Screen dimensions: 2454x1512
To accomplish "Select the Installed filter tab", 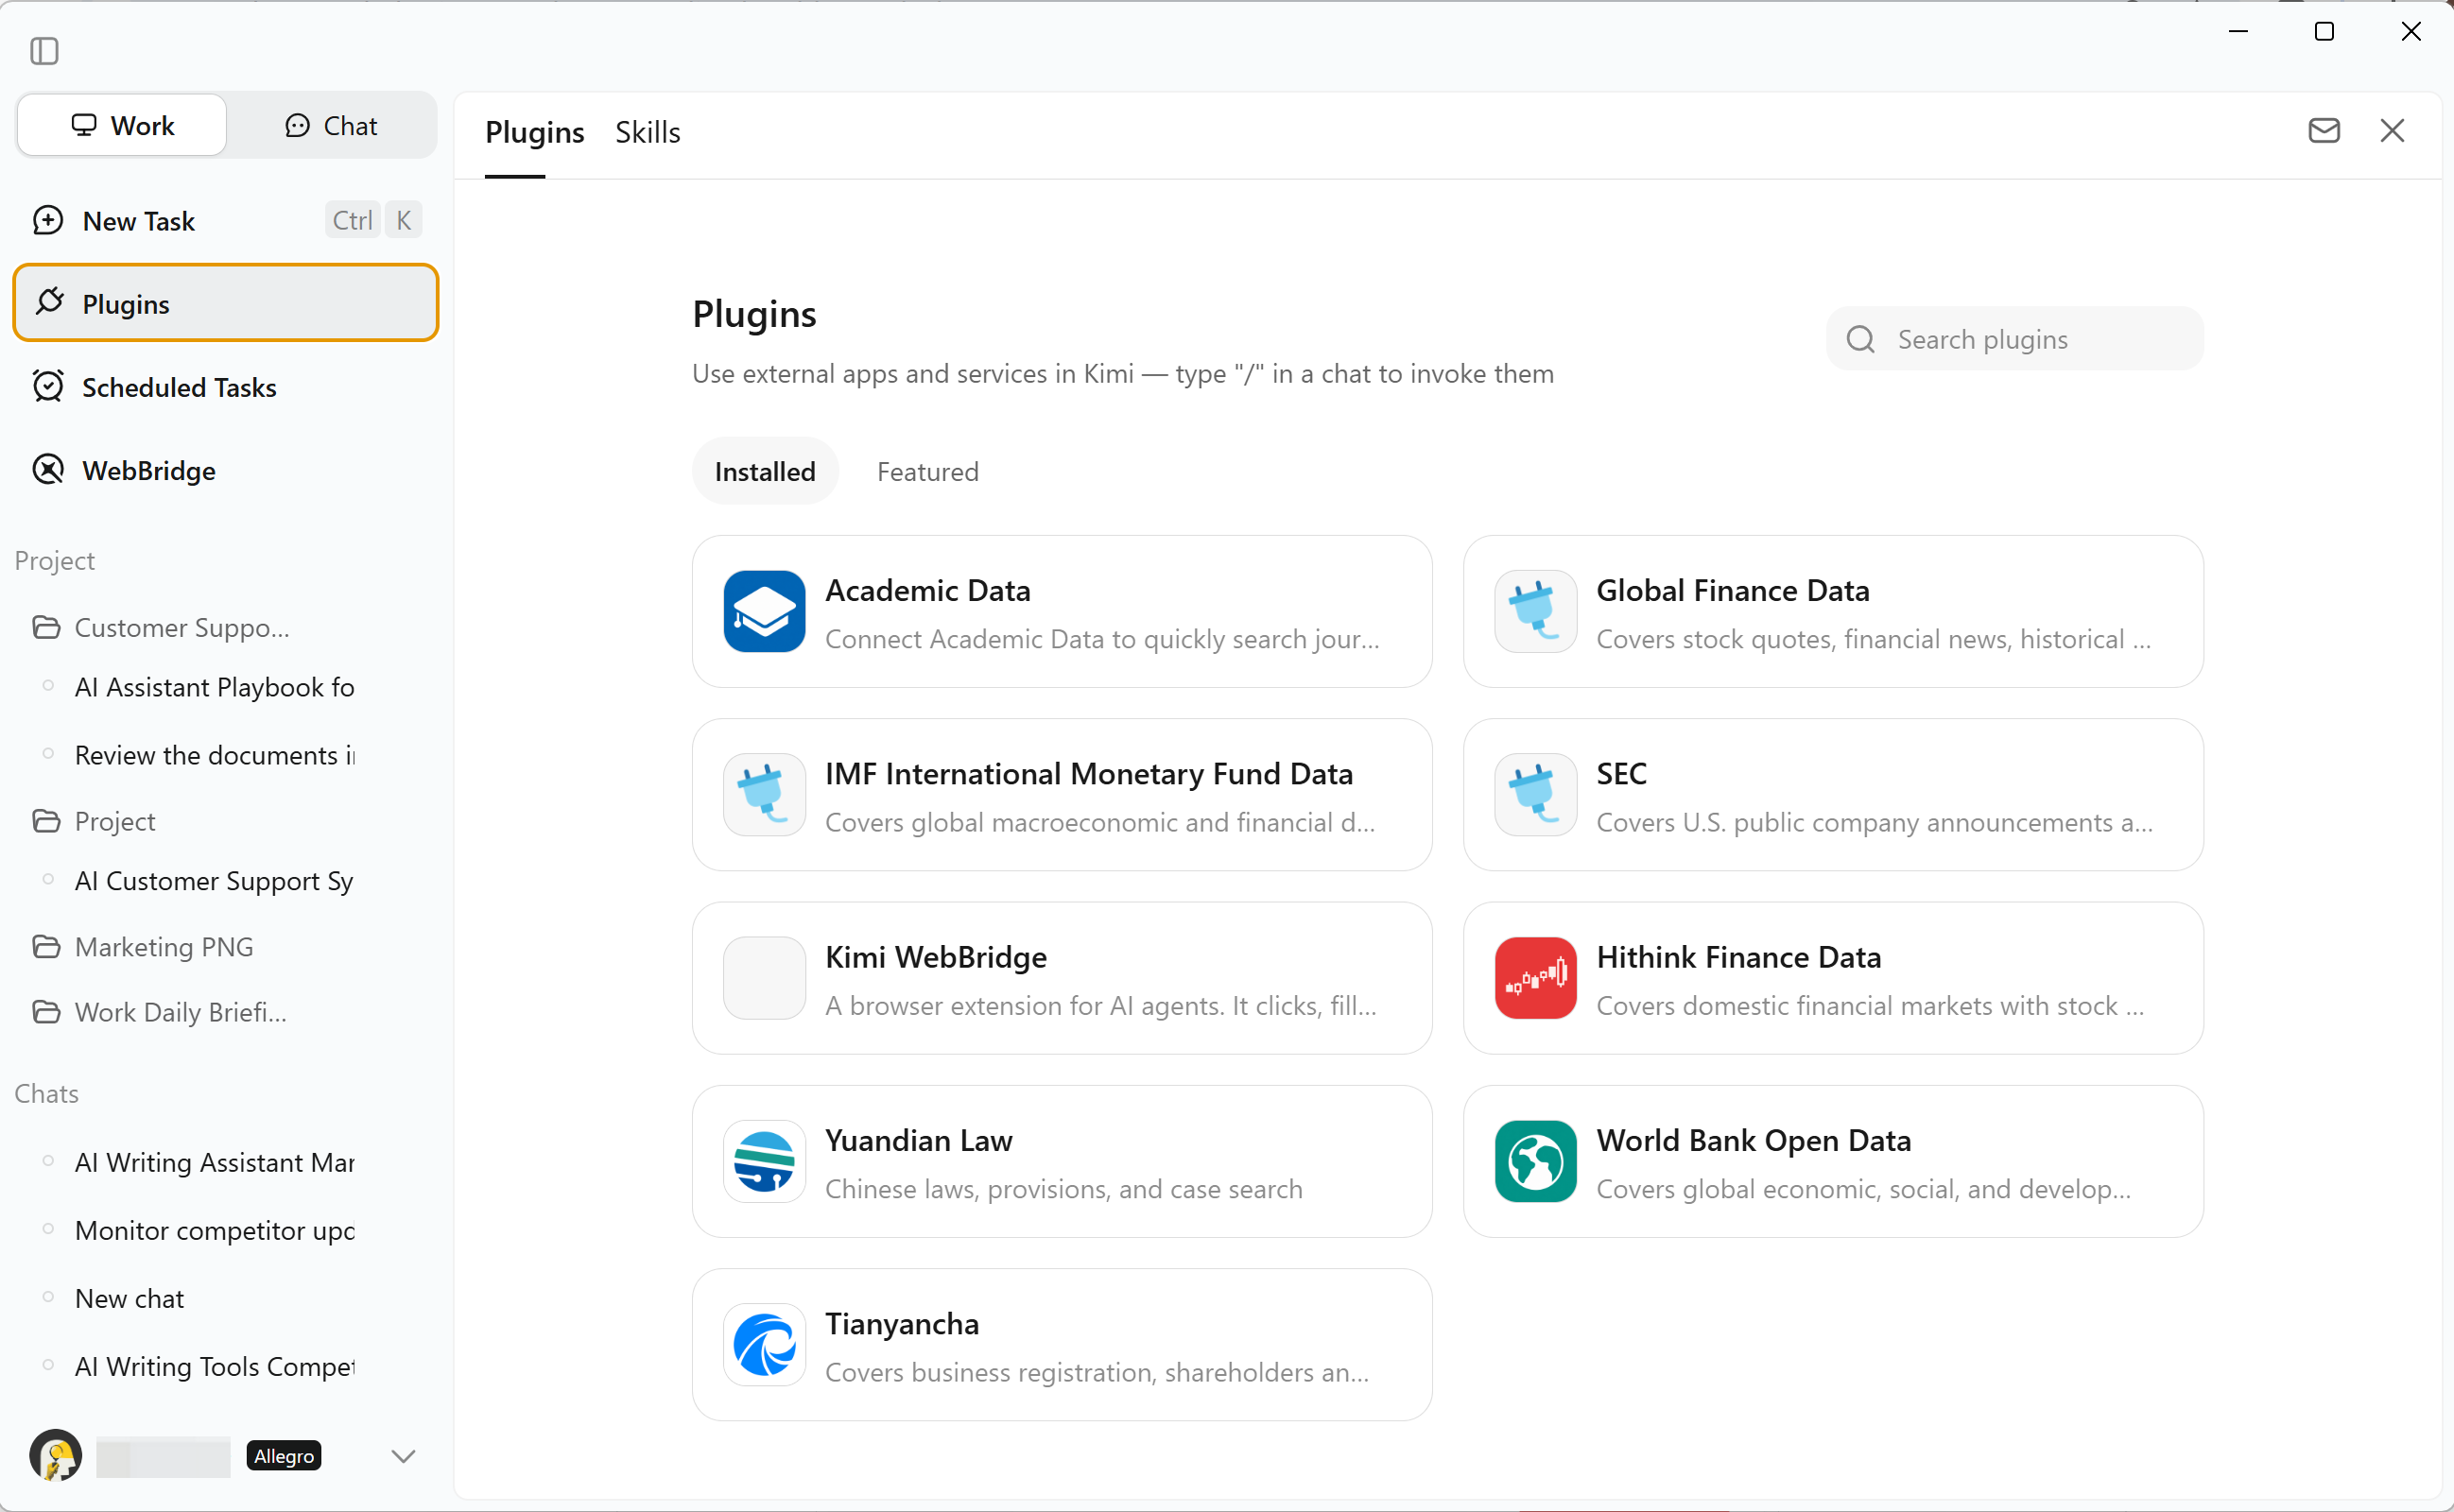I will (765, 471).
